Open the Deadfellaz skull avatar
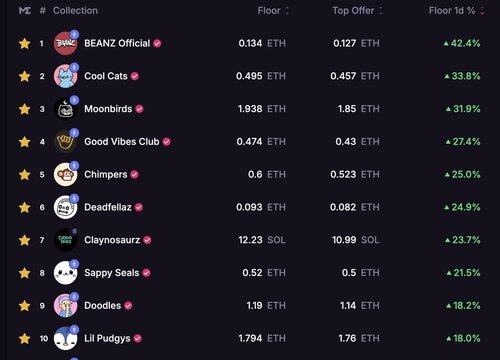The image size is (500, 360). [x=66, y=207]
